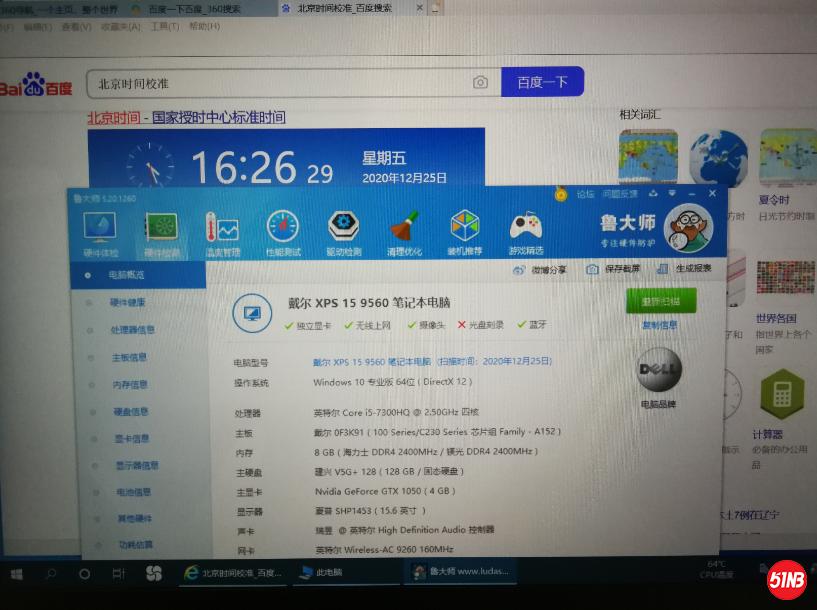Select 主板信息 in sidebar
The height and width of the screenshot is (610, 817).
tap(129, 357)
